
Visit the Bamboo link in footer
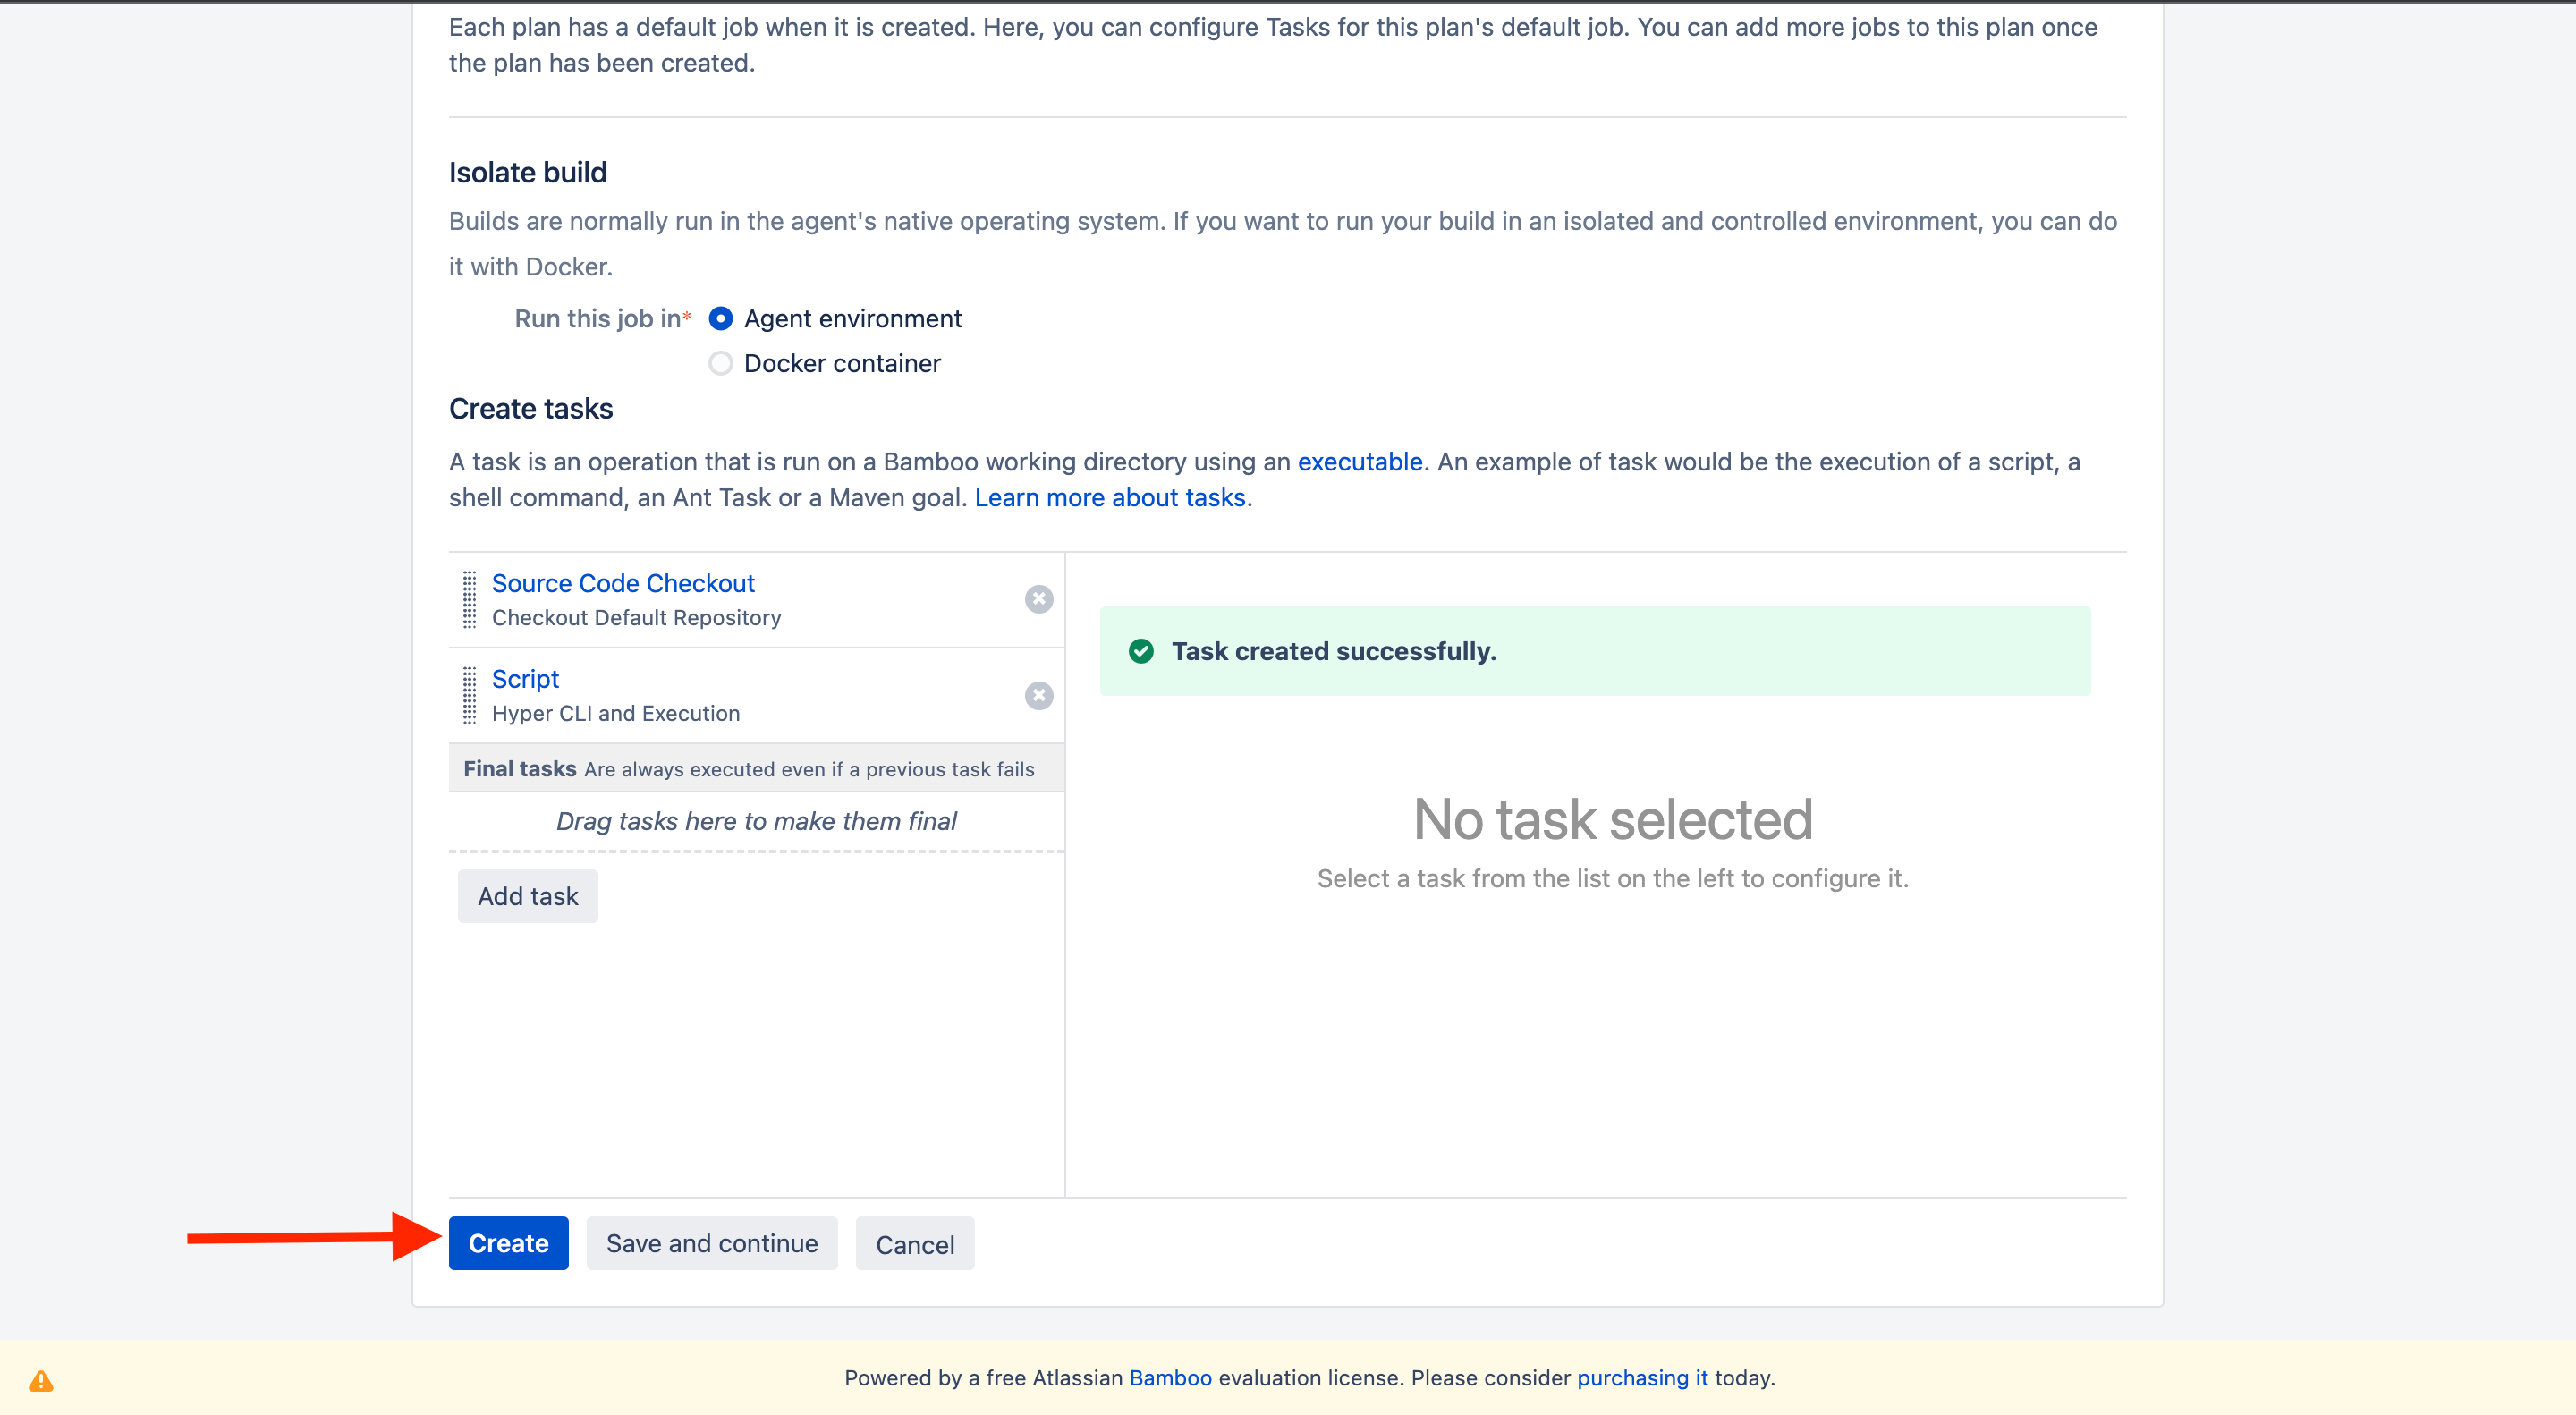(1169, 1378)
